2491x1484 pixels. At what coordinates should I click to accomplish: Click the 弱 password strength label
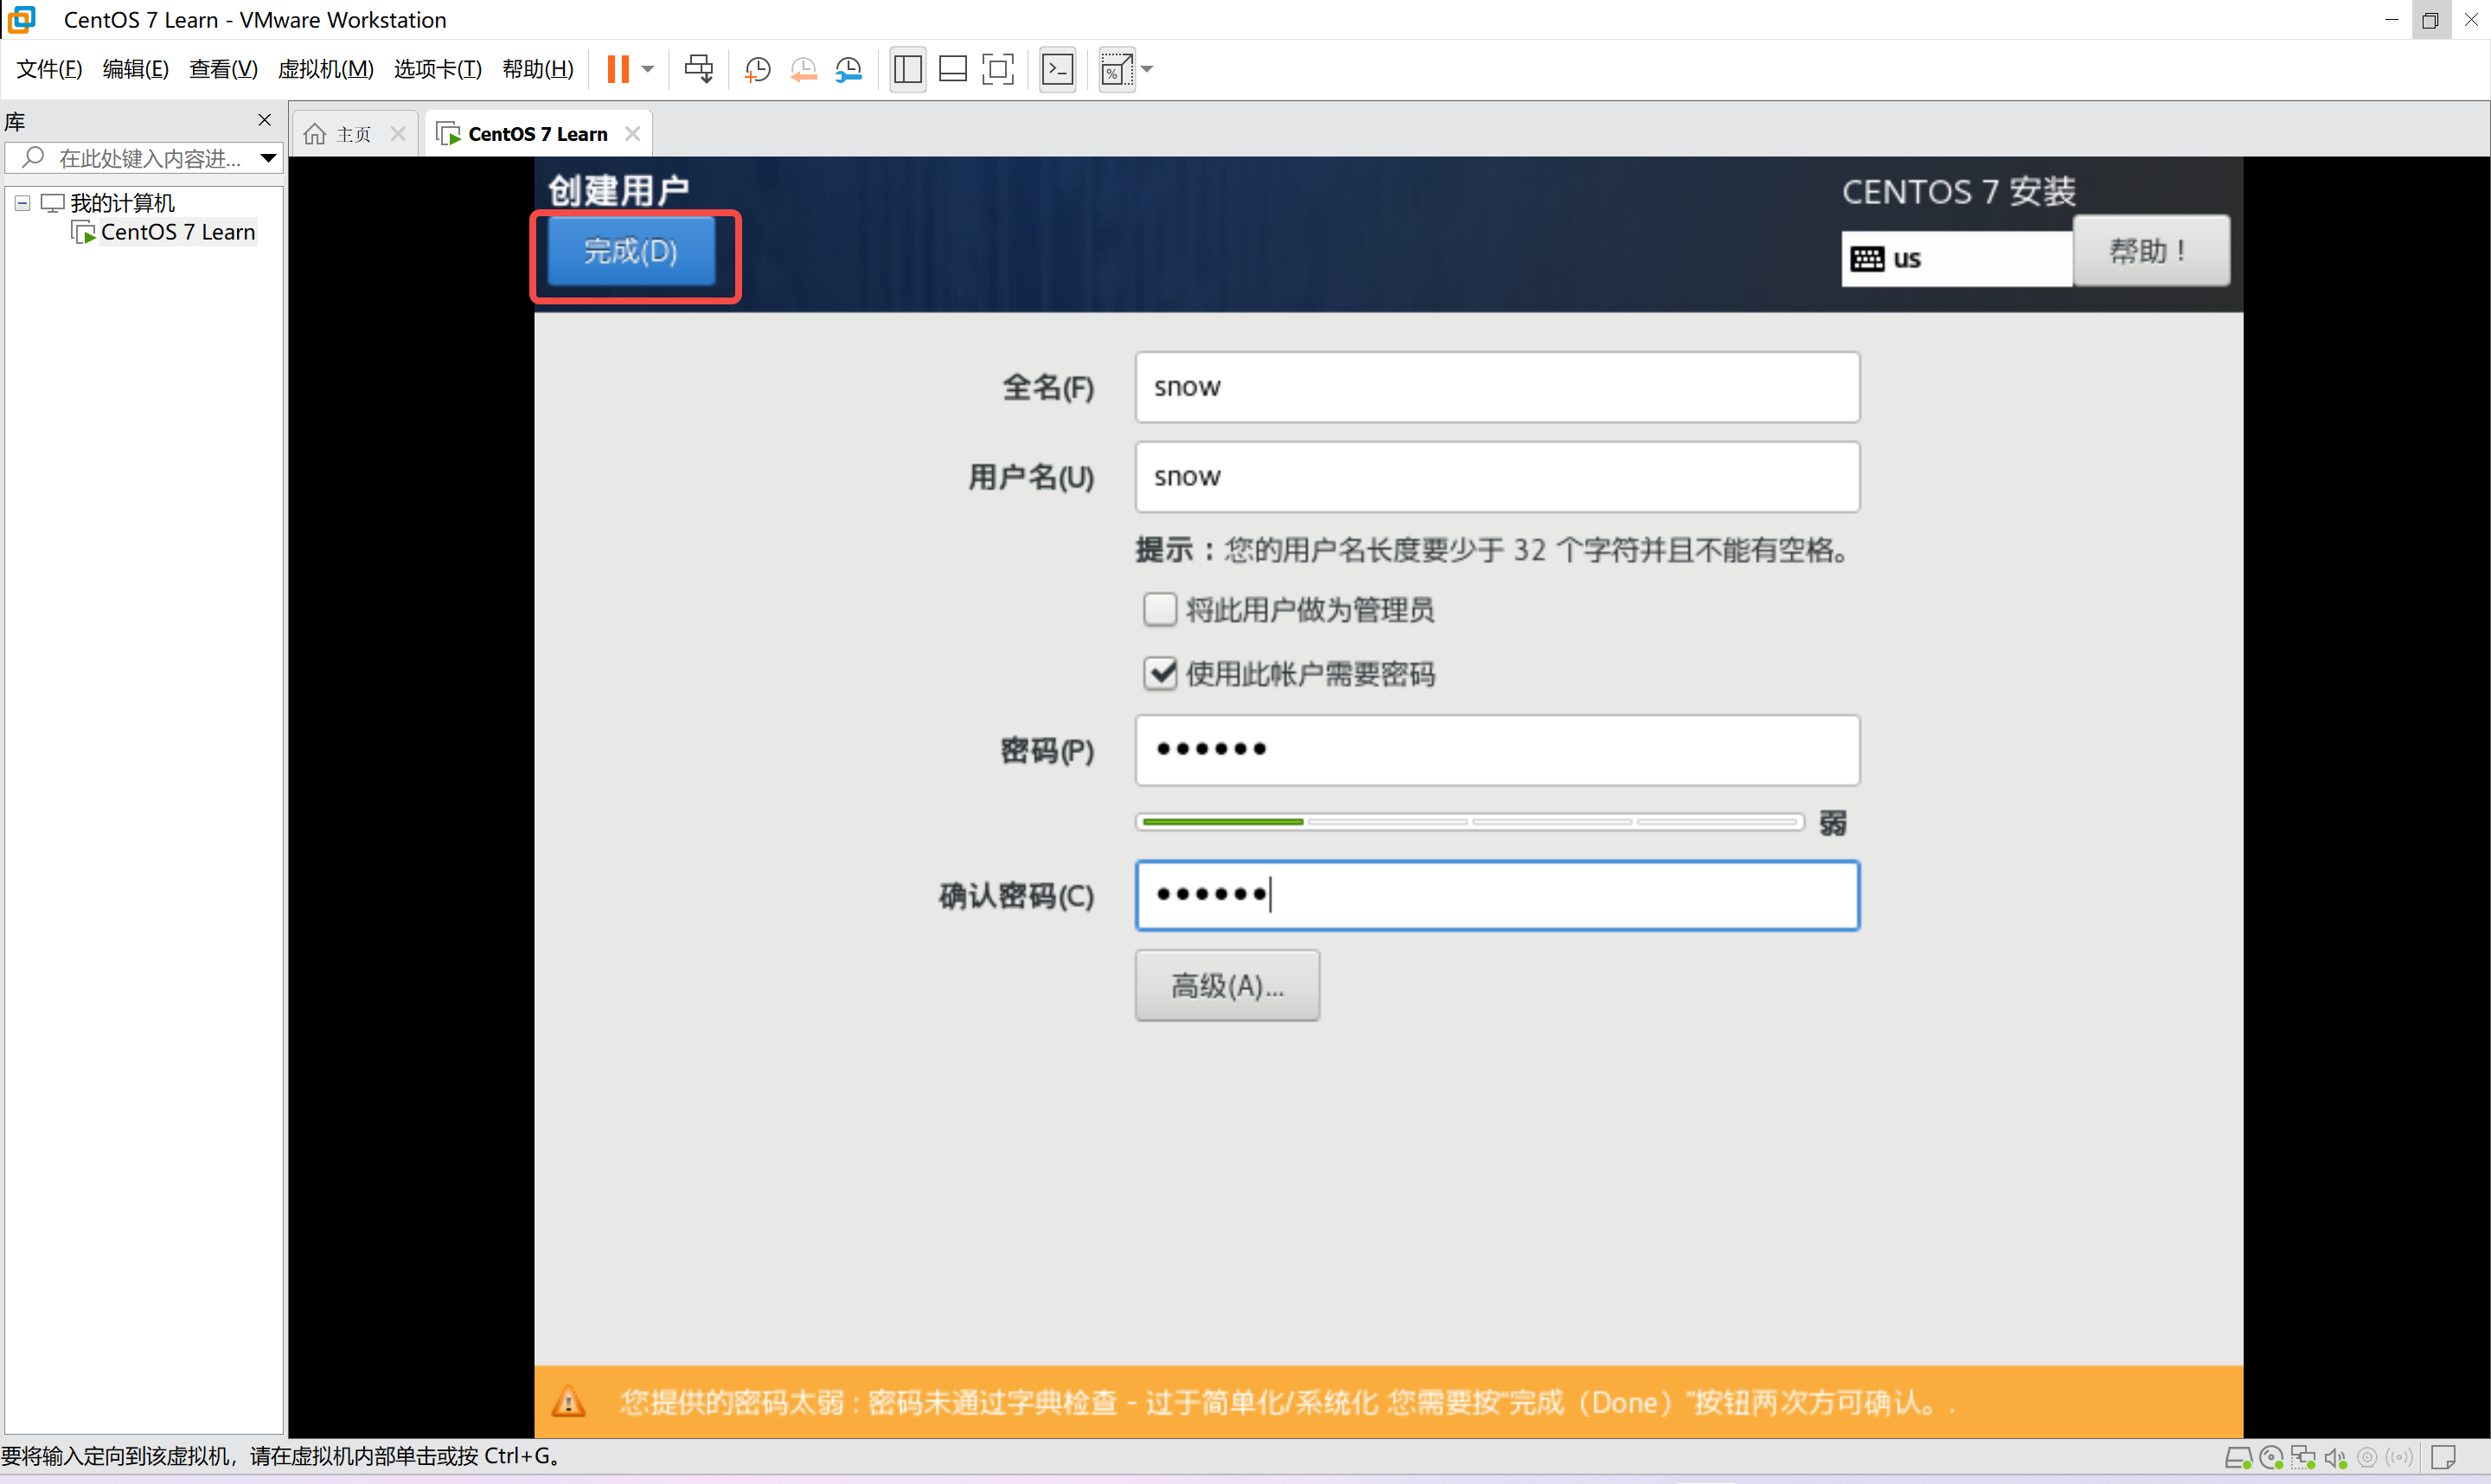click(x=1832, y=823)
